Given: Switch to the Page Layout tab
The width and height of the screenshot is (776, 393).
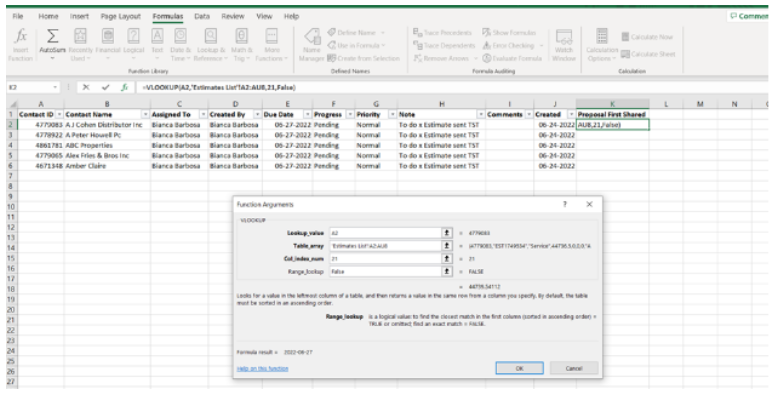Looking at the screenshot, I should 120,16.
